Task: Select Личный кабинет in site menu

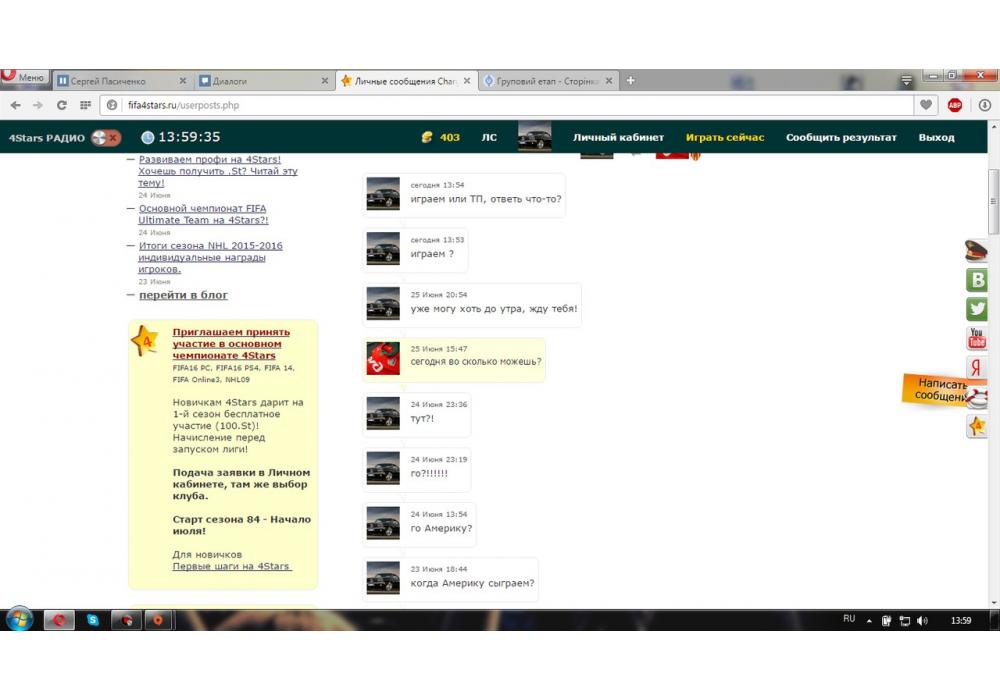Action: click(618, 137)
